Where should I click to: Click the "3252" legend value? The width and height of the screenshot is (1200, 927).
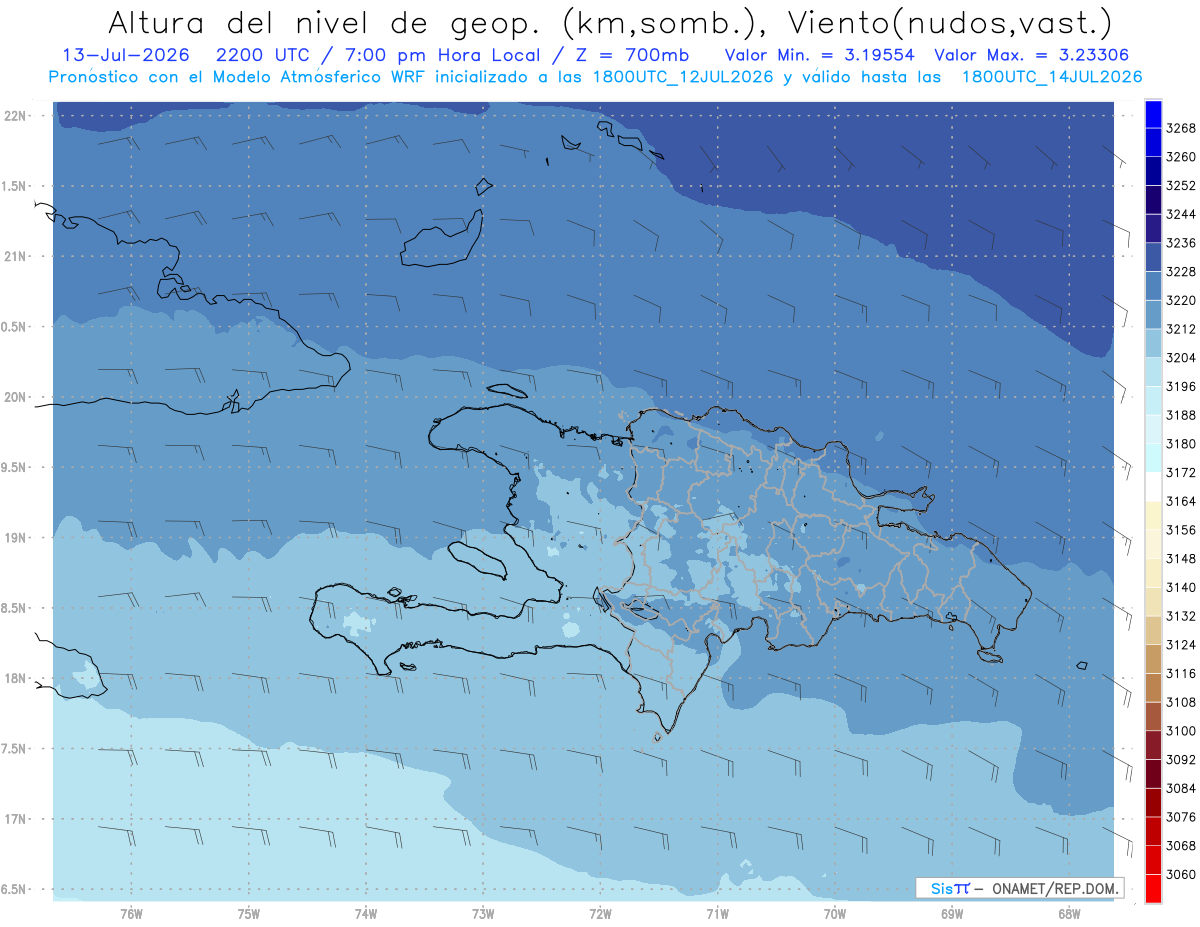coord(1181,185)
